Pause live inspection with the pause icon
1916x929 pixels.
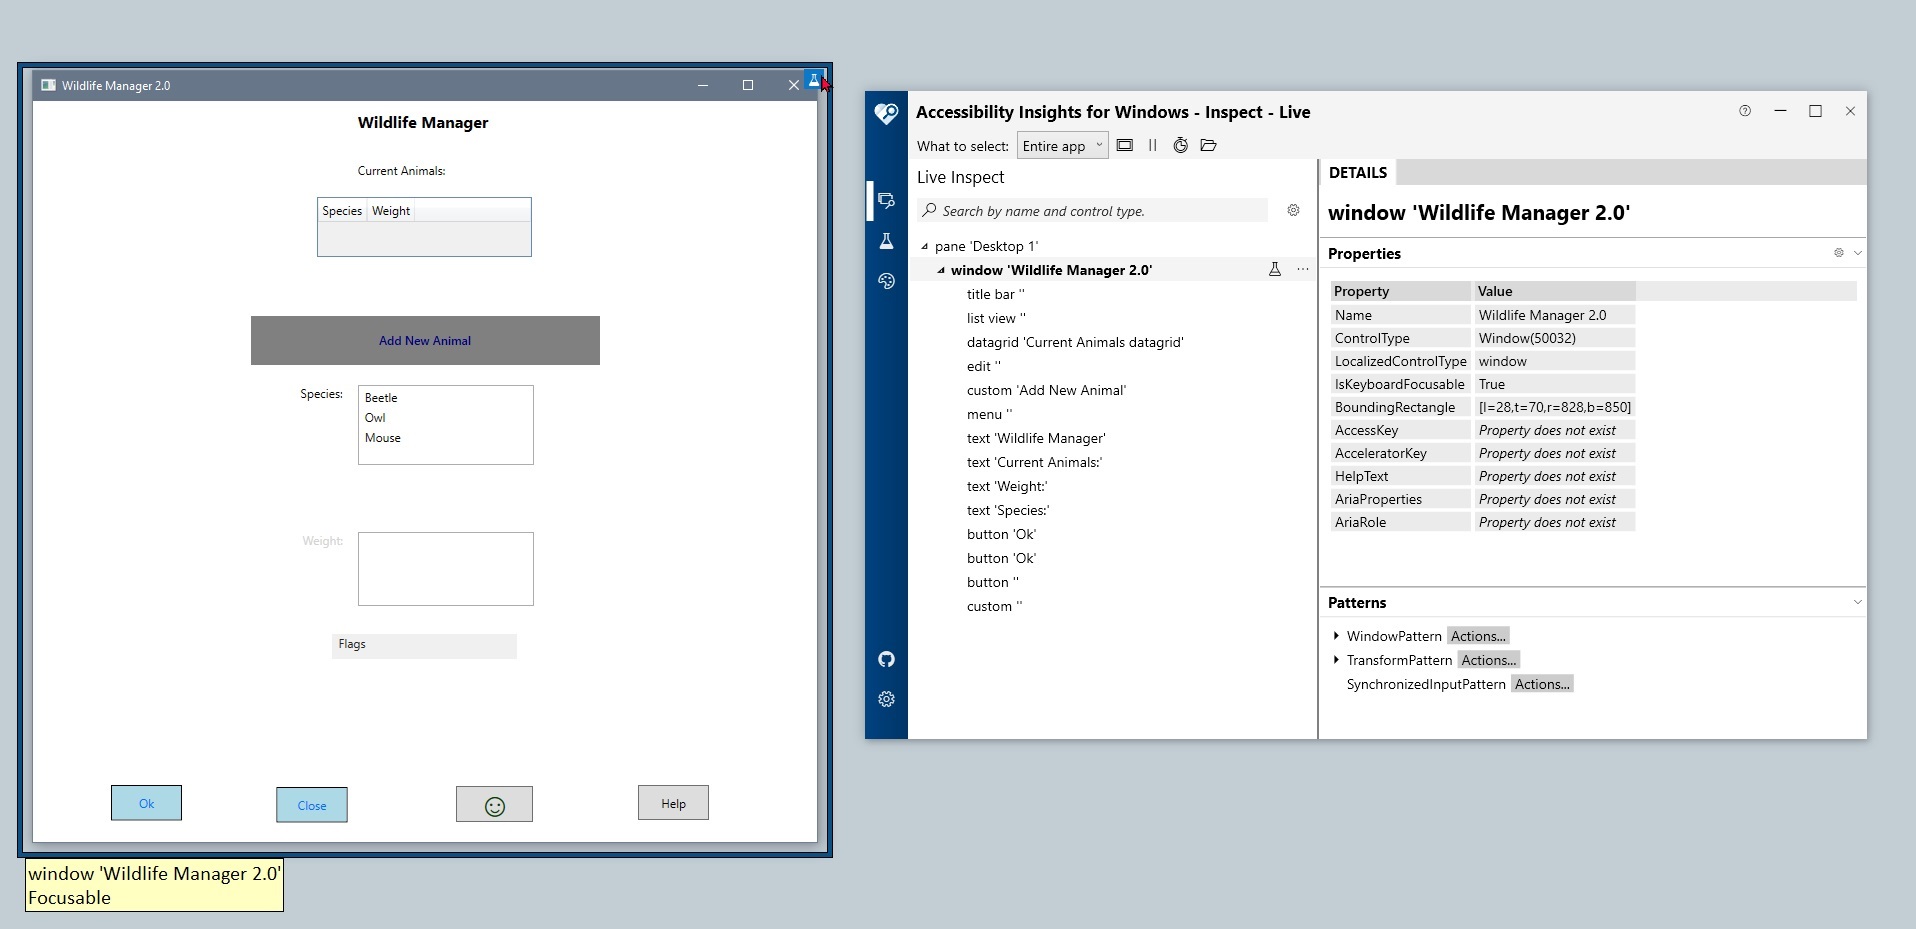pyautogui.click(x=1152, y=145)
